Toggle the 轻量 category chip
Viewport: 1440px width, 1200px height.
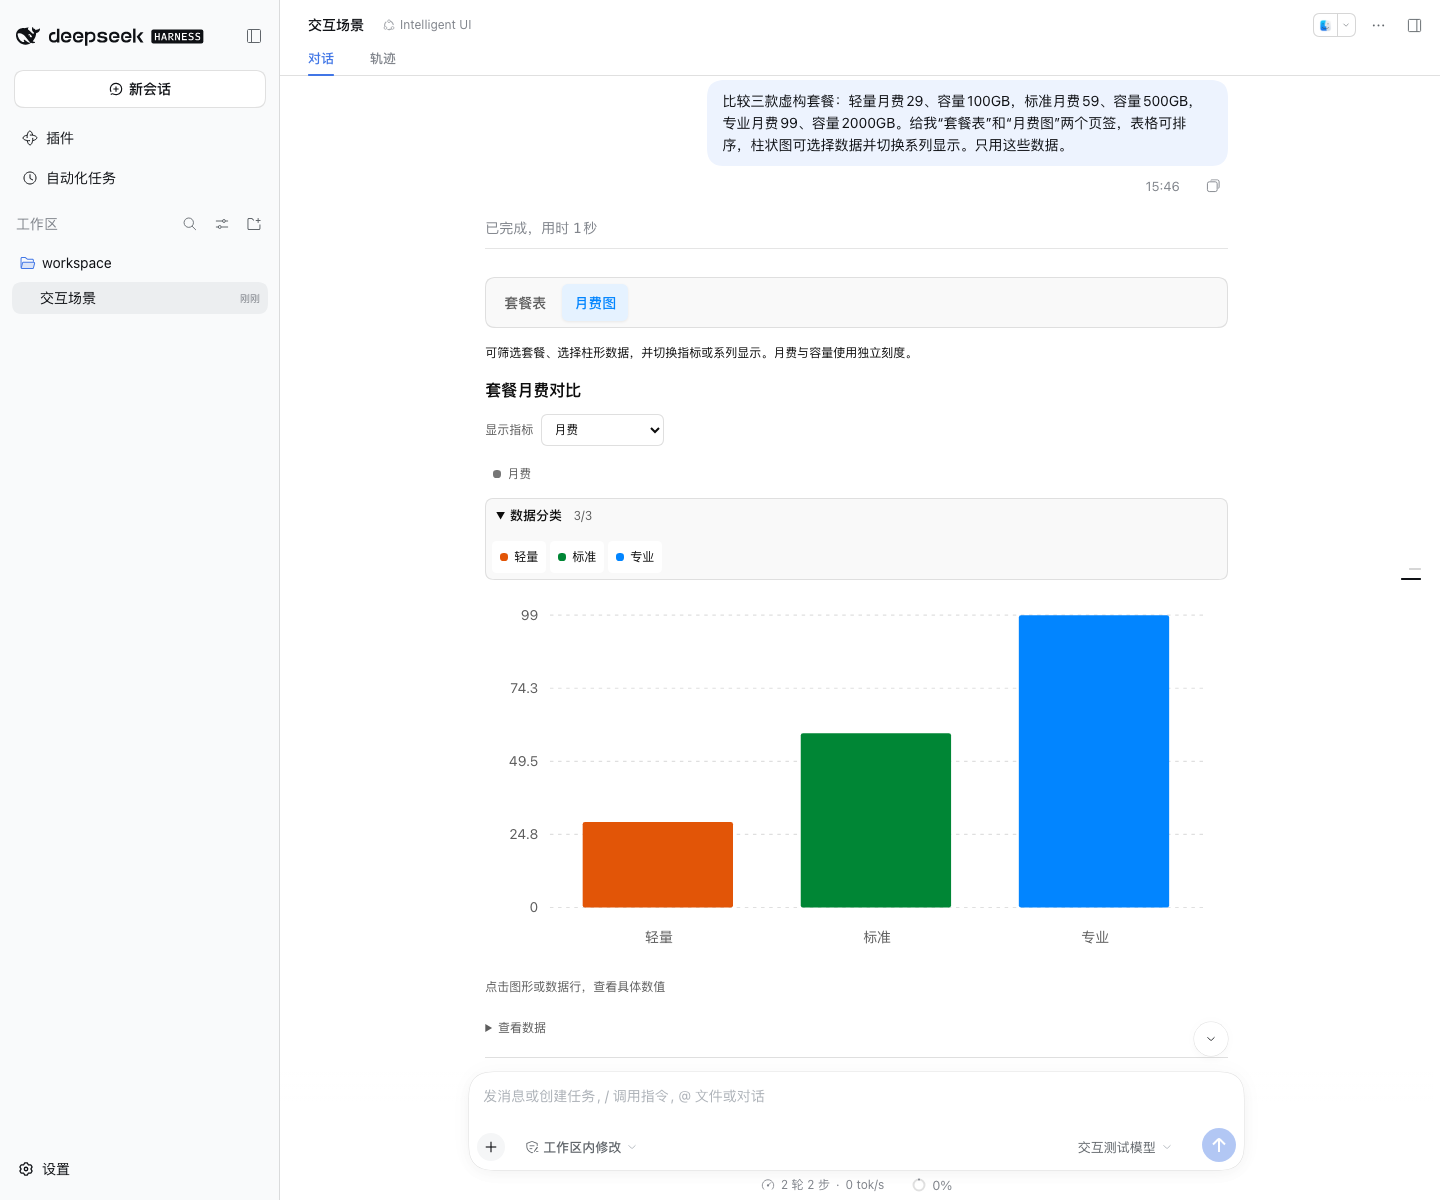519,557
